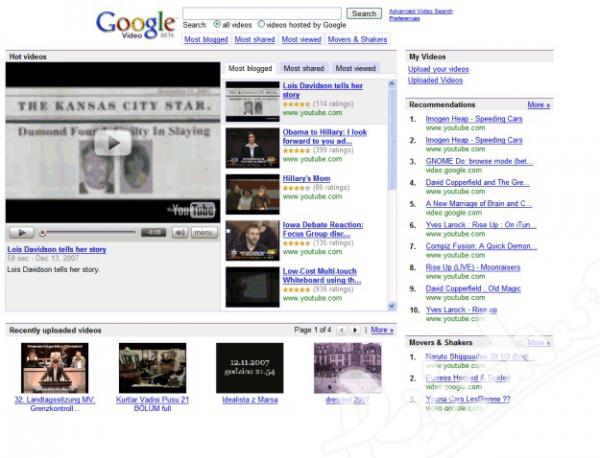Viewport: 600px width, 458px height.
Task: Click Low-Cost Multi-touch Whiteboard title link
Action: click(321, 275)
